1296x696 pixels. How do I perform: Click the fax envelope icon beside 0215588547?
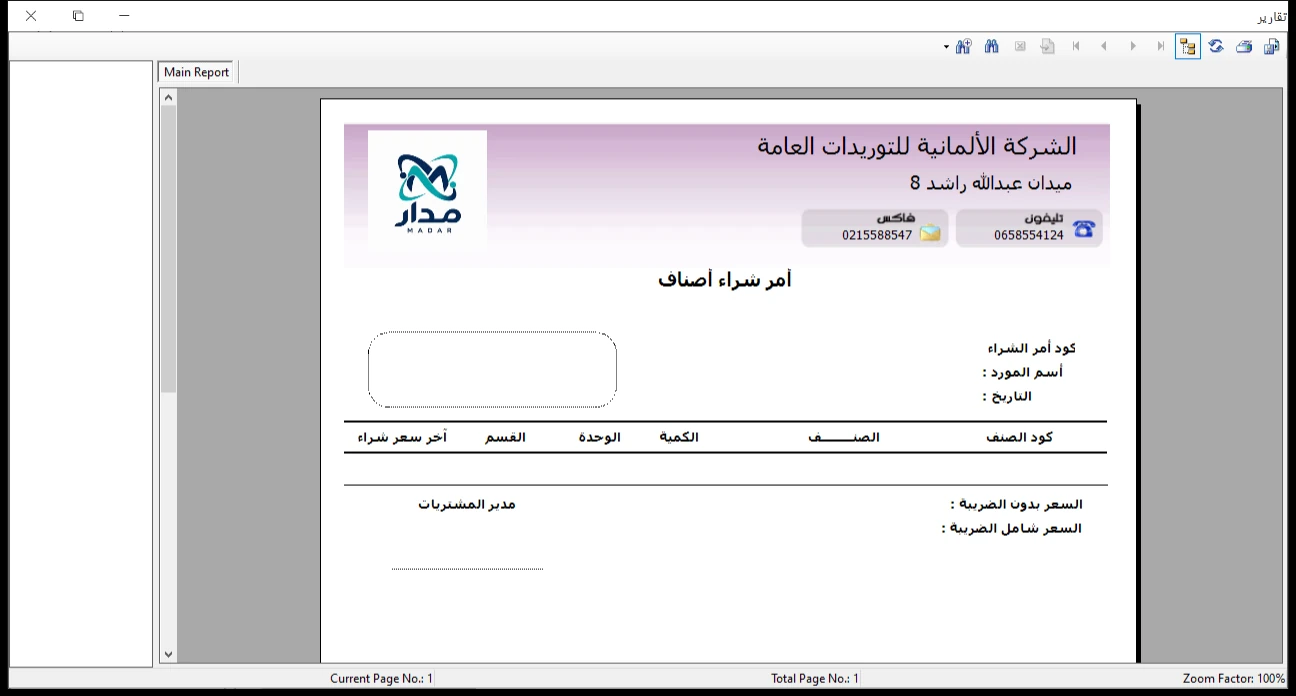930,234
